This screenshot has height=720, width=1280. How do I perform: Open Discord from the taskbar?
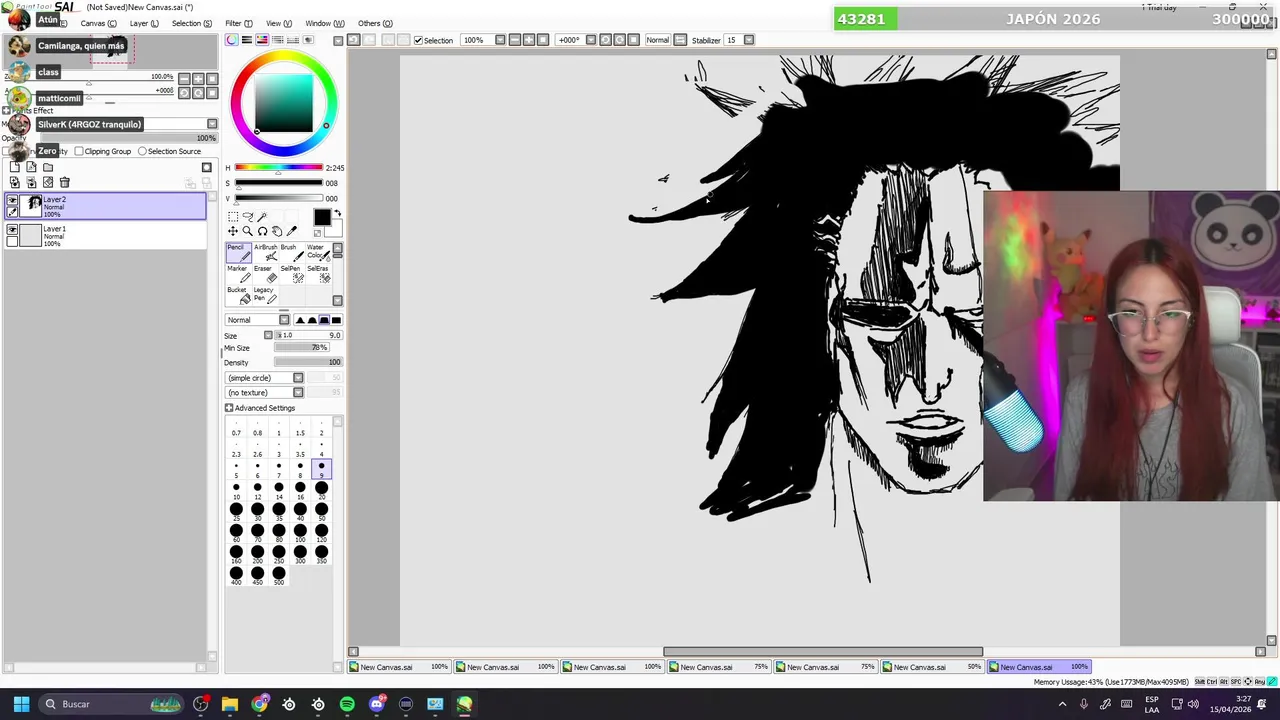click(x=377, y=704)
